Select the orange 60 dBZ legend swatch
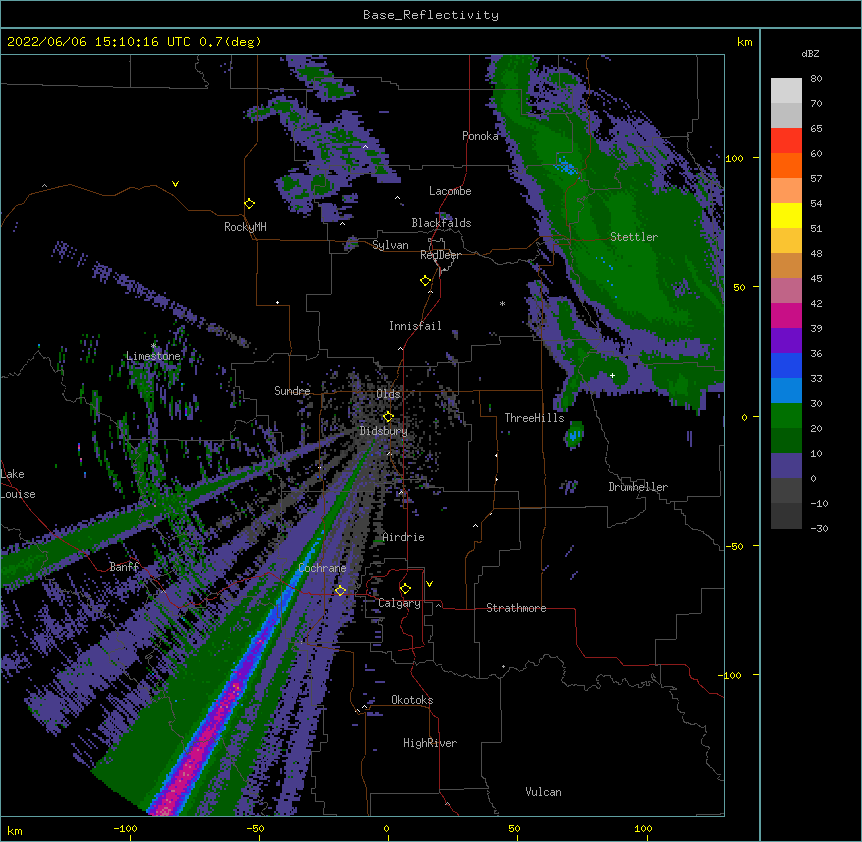The image size is (862, 842). tap(786, 165)
